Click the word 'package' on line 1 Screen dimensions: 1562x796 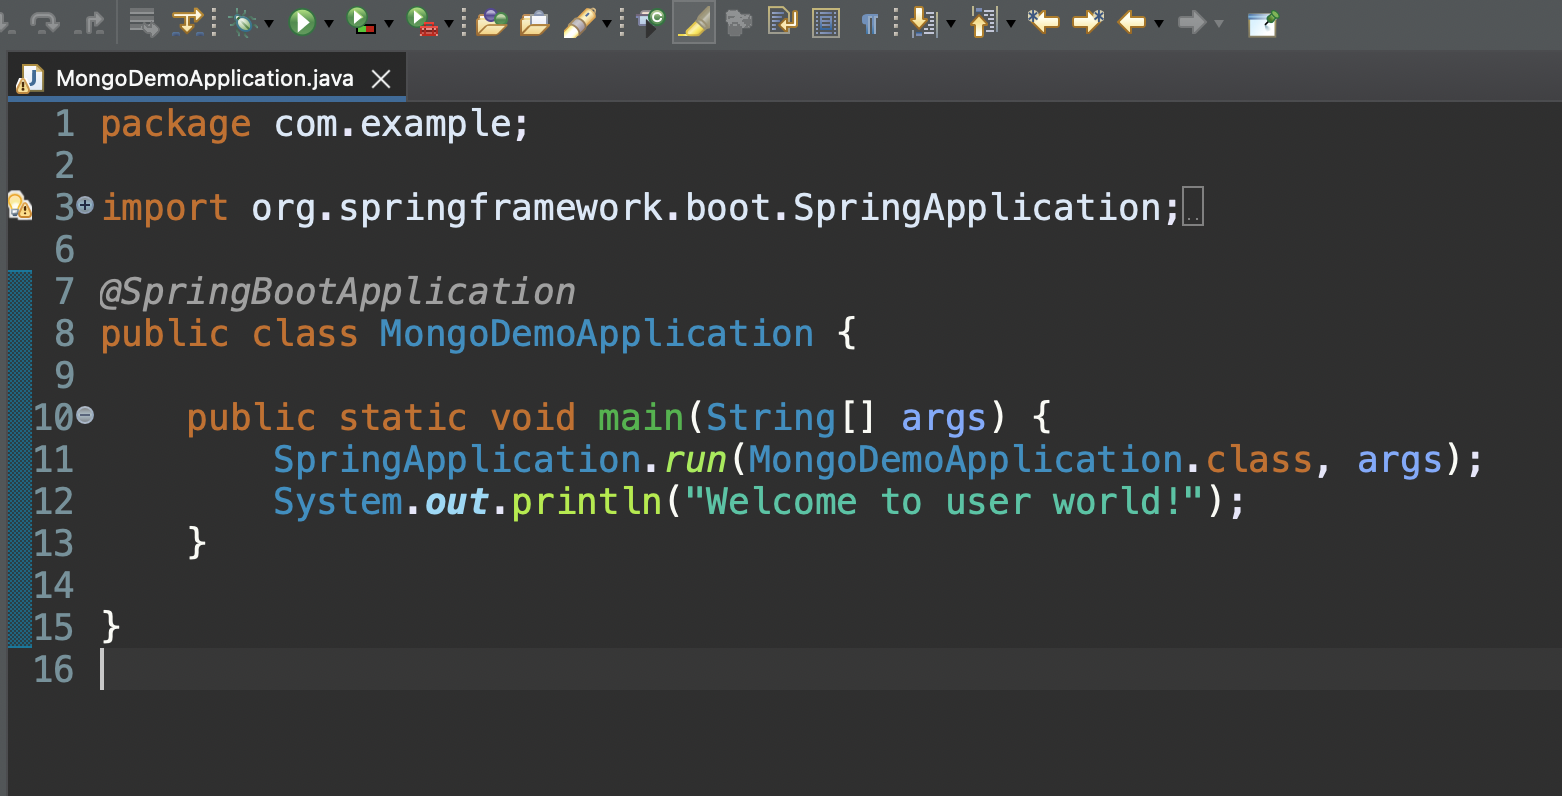coord(176,124)
